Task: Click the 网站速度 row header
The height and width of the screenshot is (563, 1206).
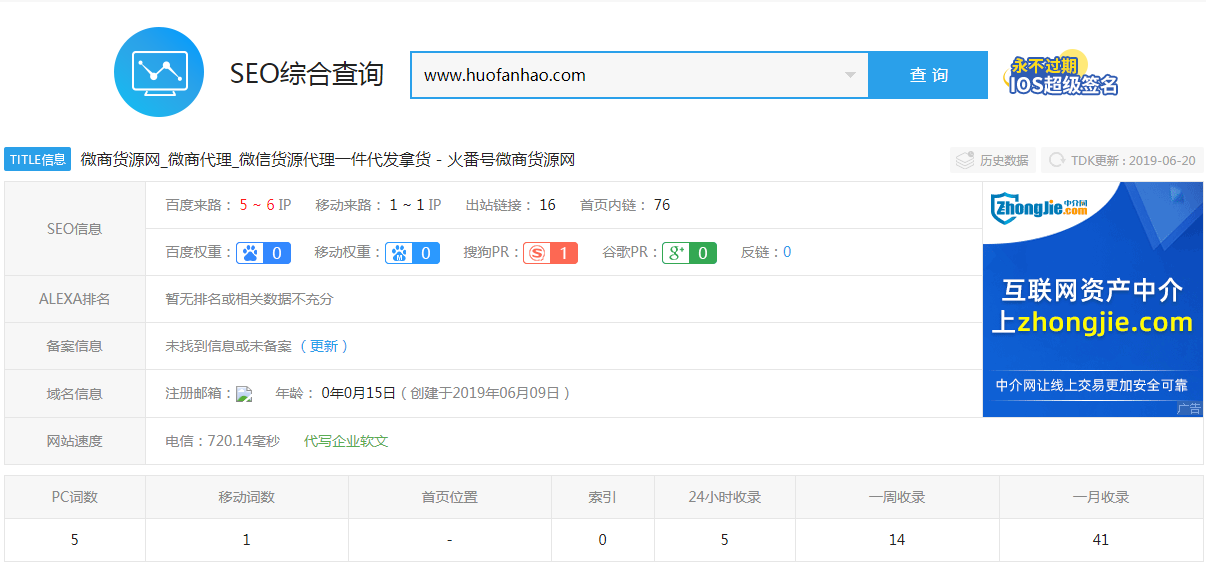Action: pyautogui.click(x=75, y=441)
